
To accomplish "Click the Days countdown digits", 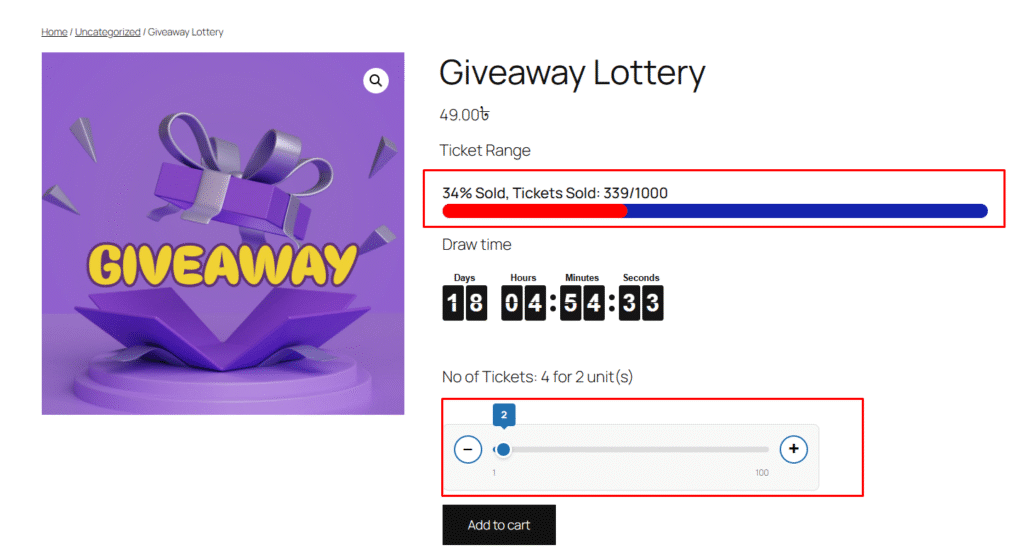I will (465, 302).
